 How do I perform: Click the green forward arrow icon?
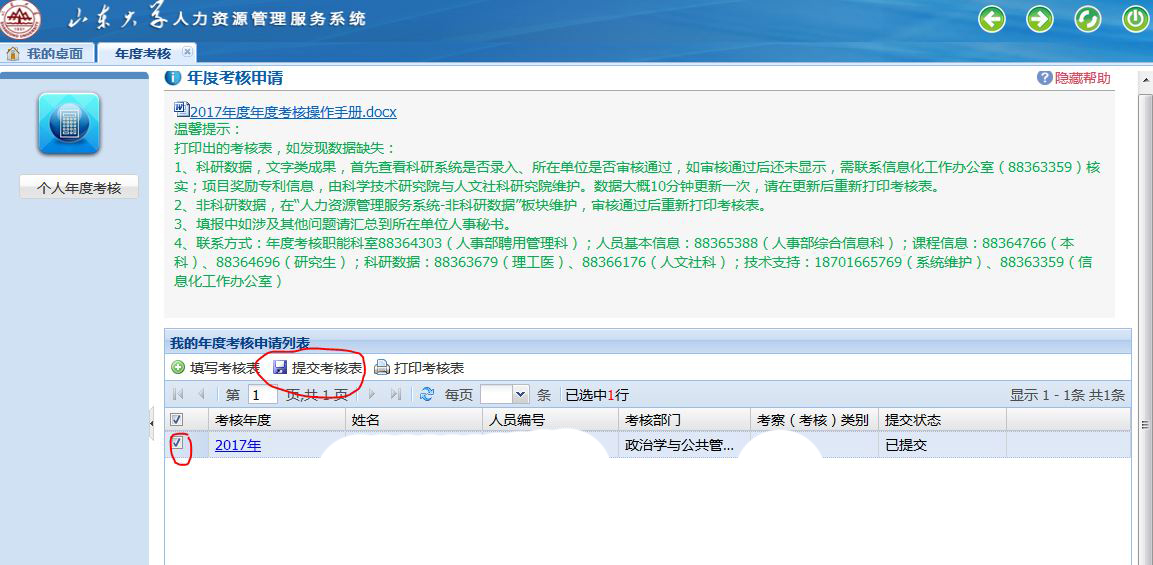pyautogui.click(x=1040, y=19)
